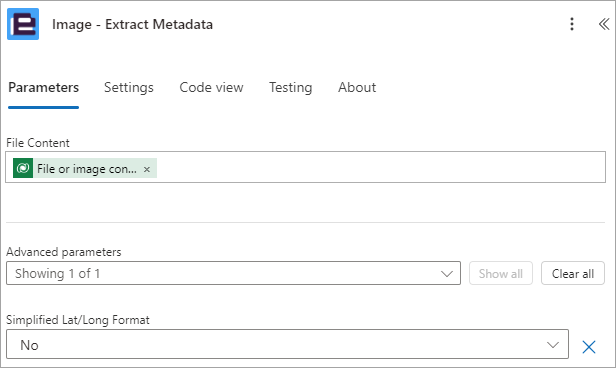The width and height of the screenshot is (616, 368).
Task: Open Simplified Lat/Long Format dropdown showing No
Action: (x=287, y=344)
